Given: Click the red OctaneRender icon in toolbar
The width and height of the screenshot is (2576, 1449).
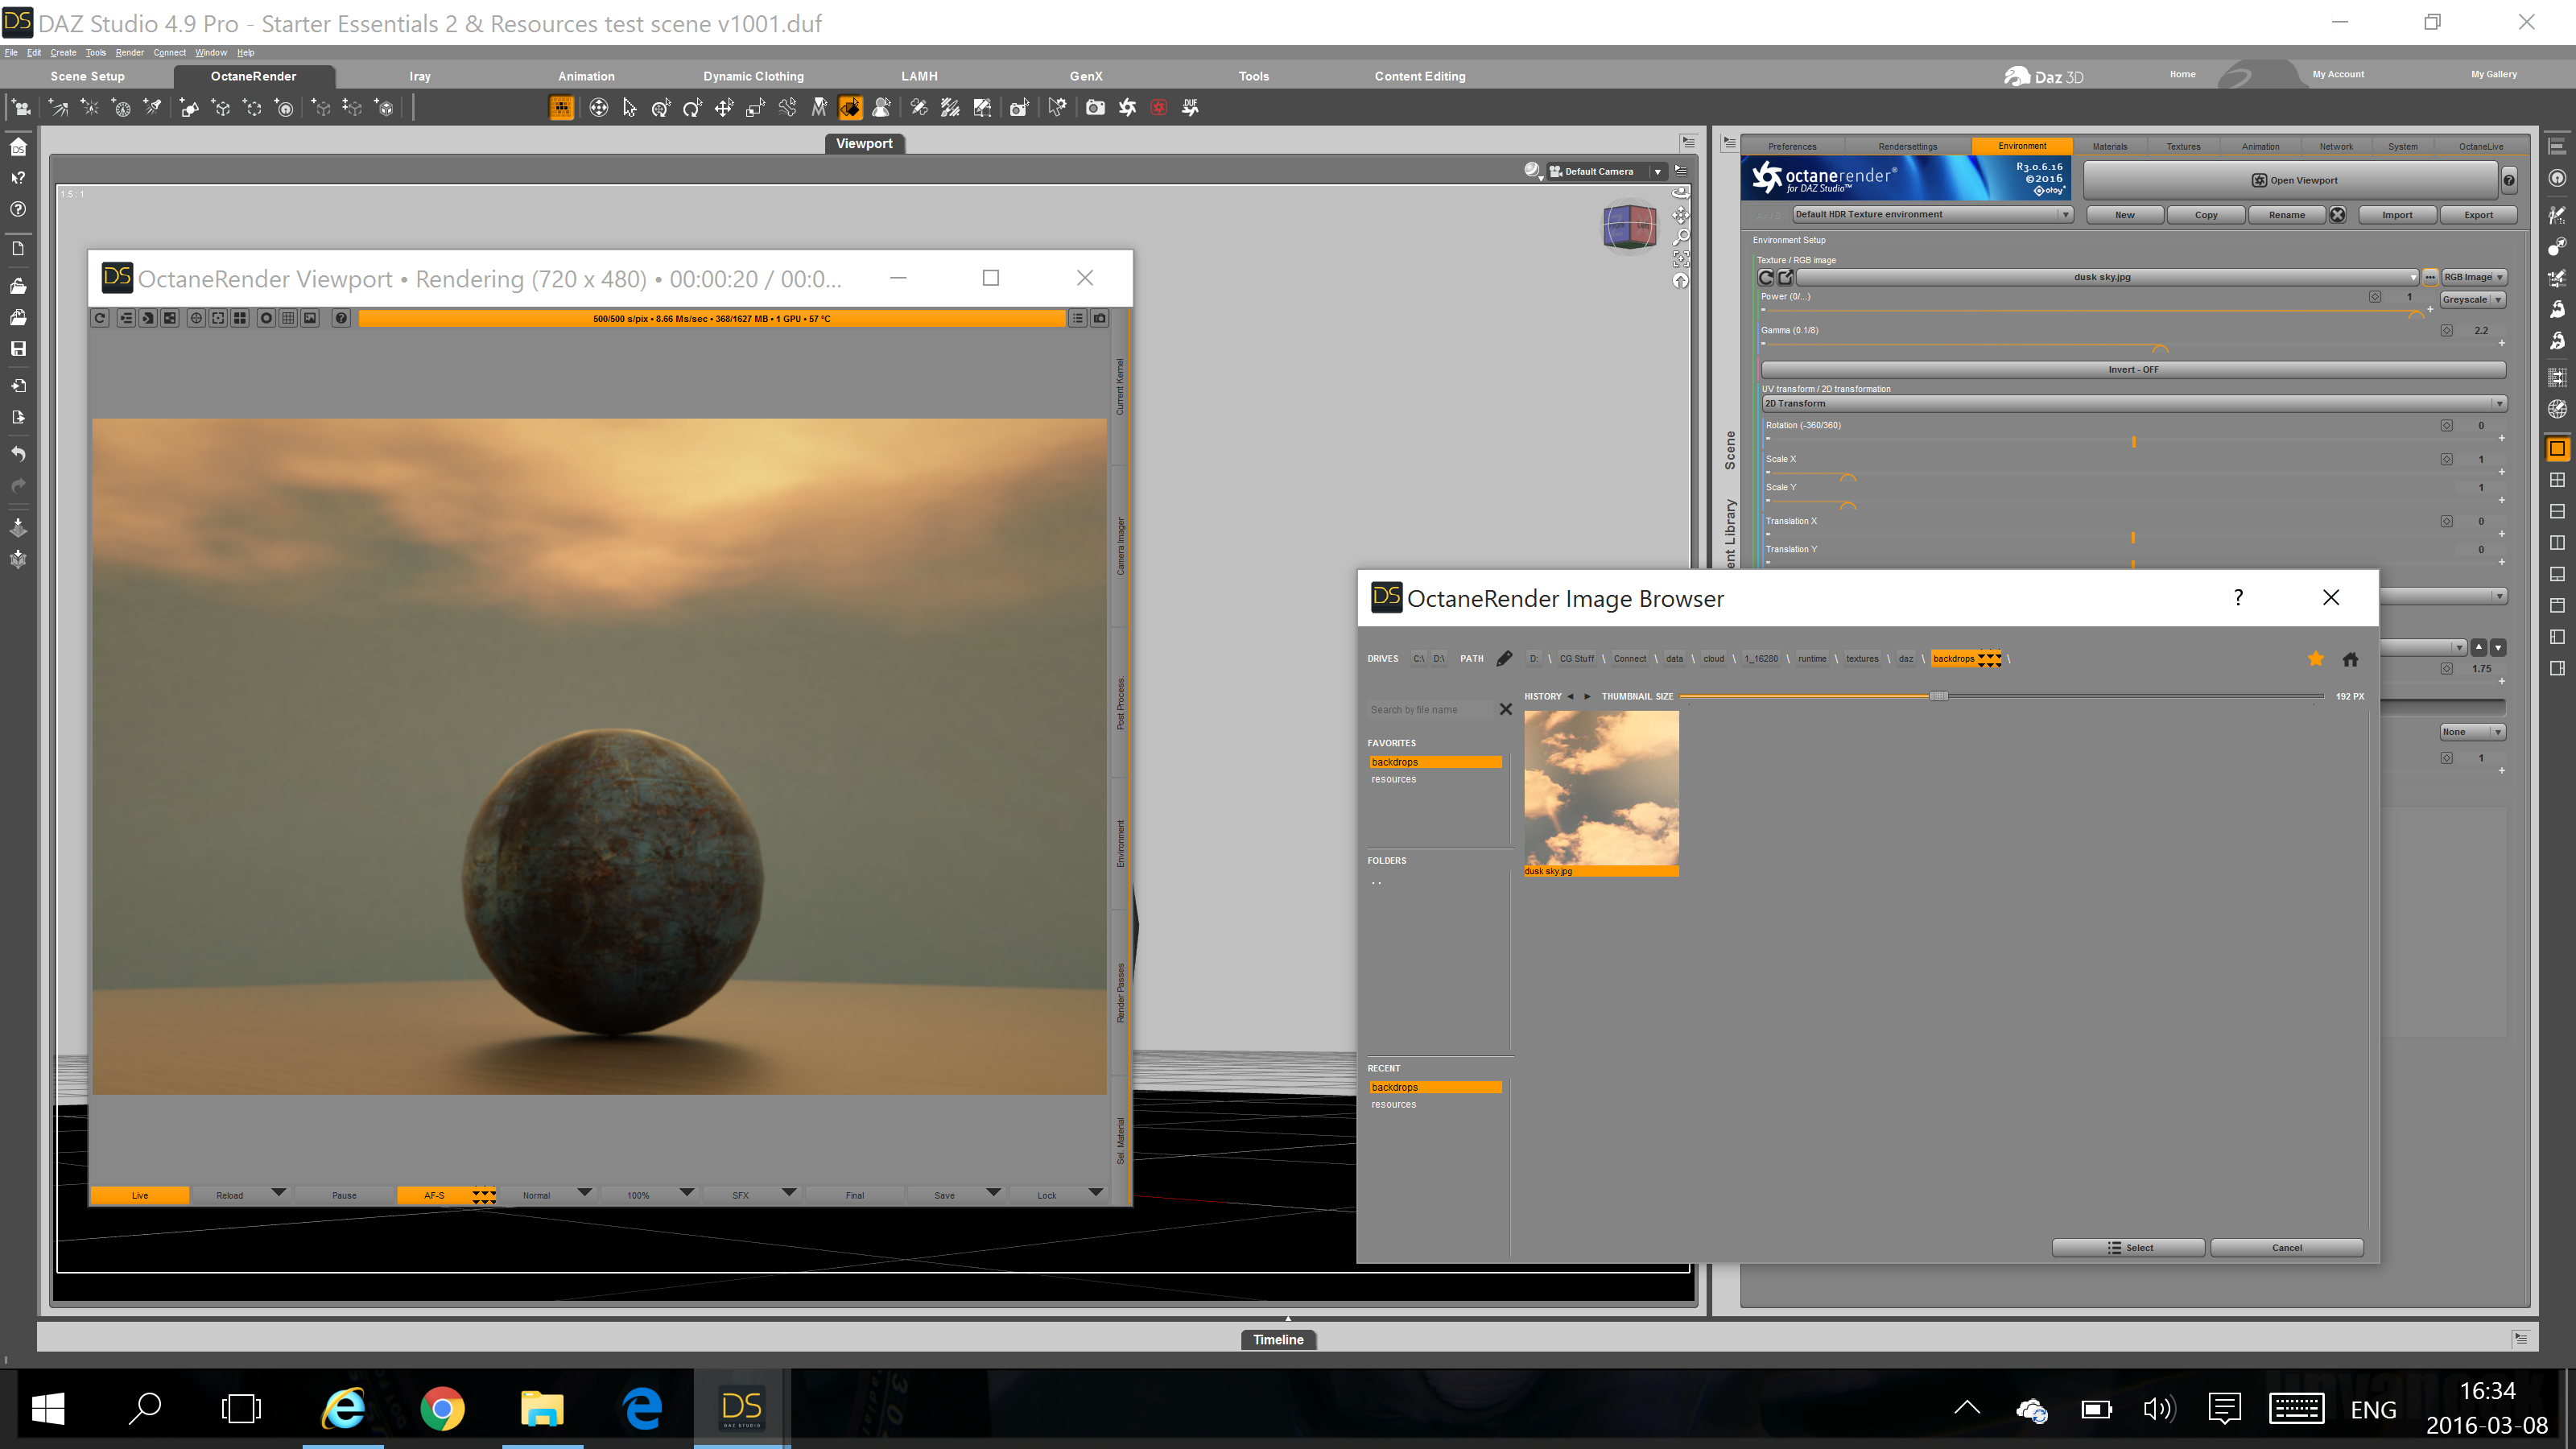Looking at the screenshot, I should click(x=1158, y=108).
